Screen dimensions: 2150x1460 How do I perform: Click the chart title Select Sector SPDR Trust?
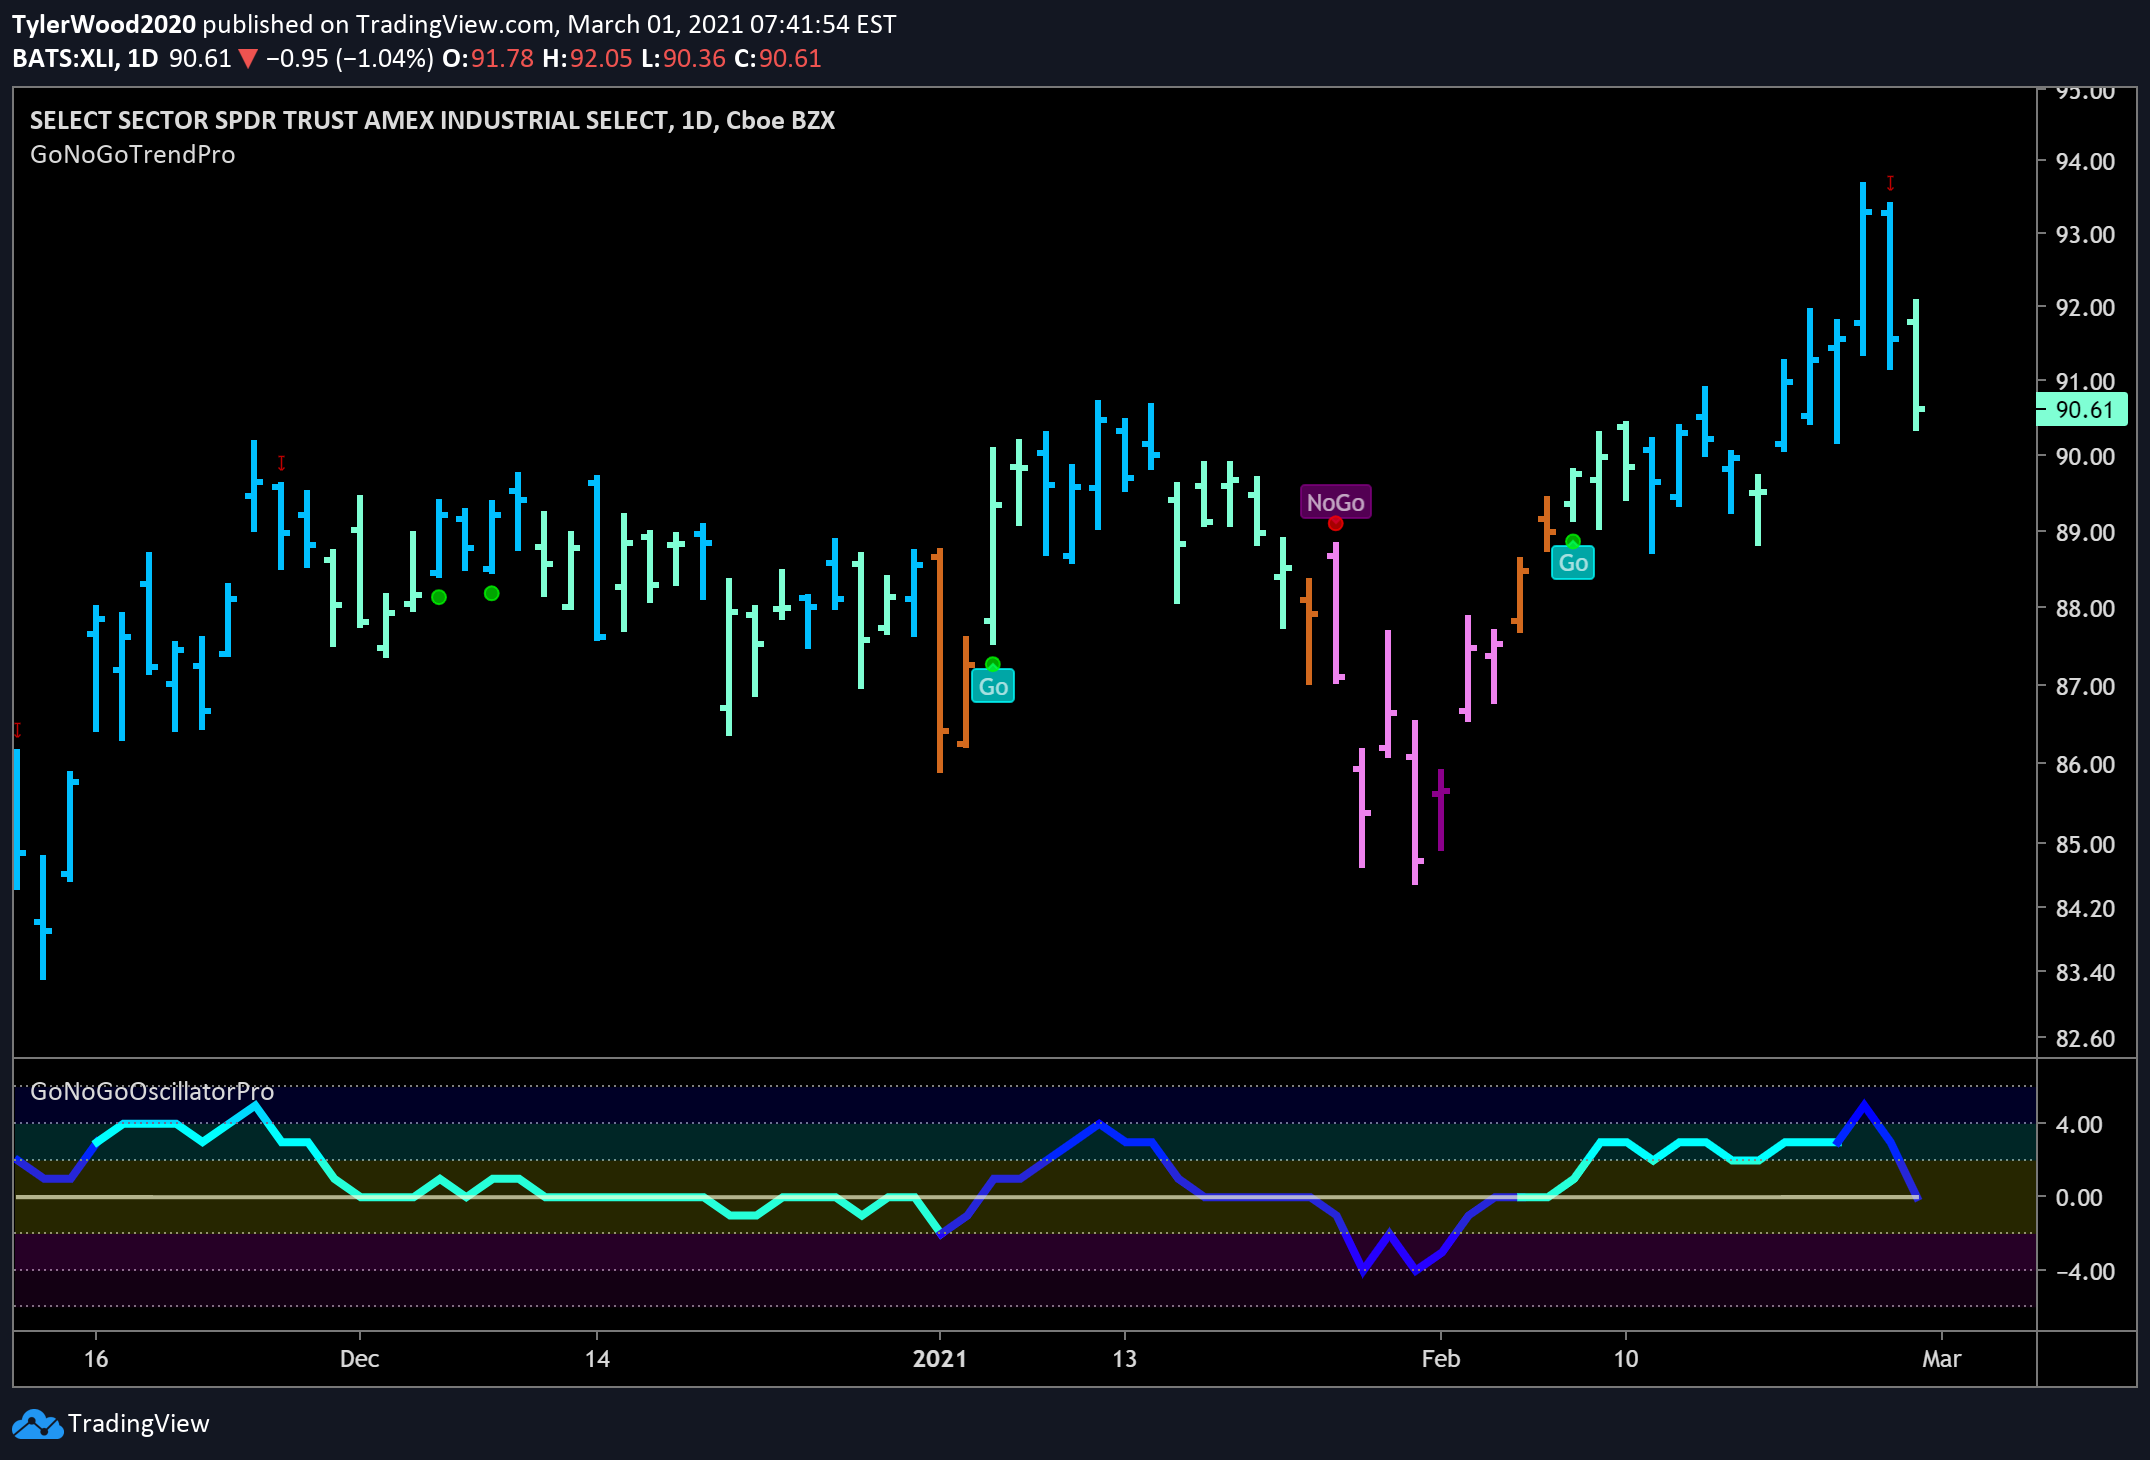point(432,120)
